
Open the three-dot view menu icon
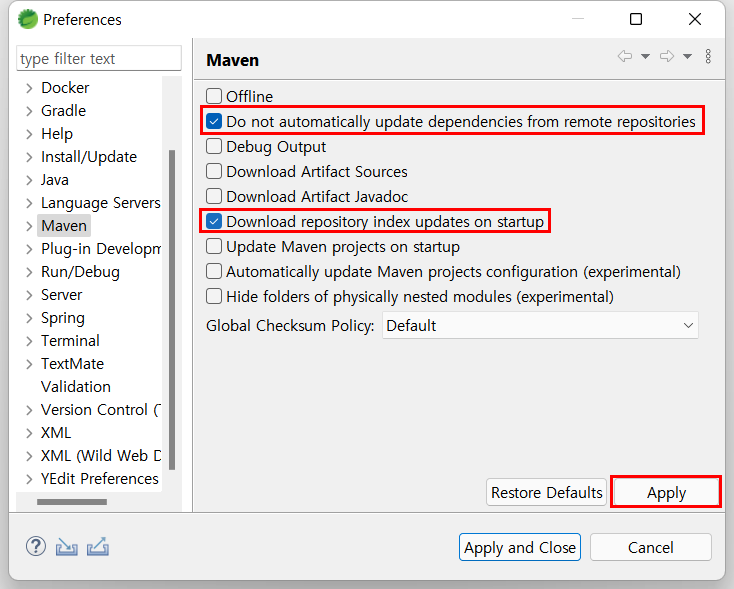coord(708,56)
